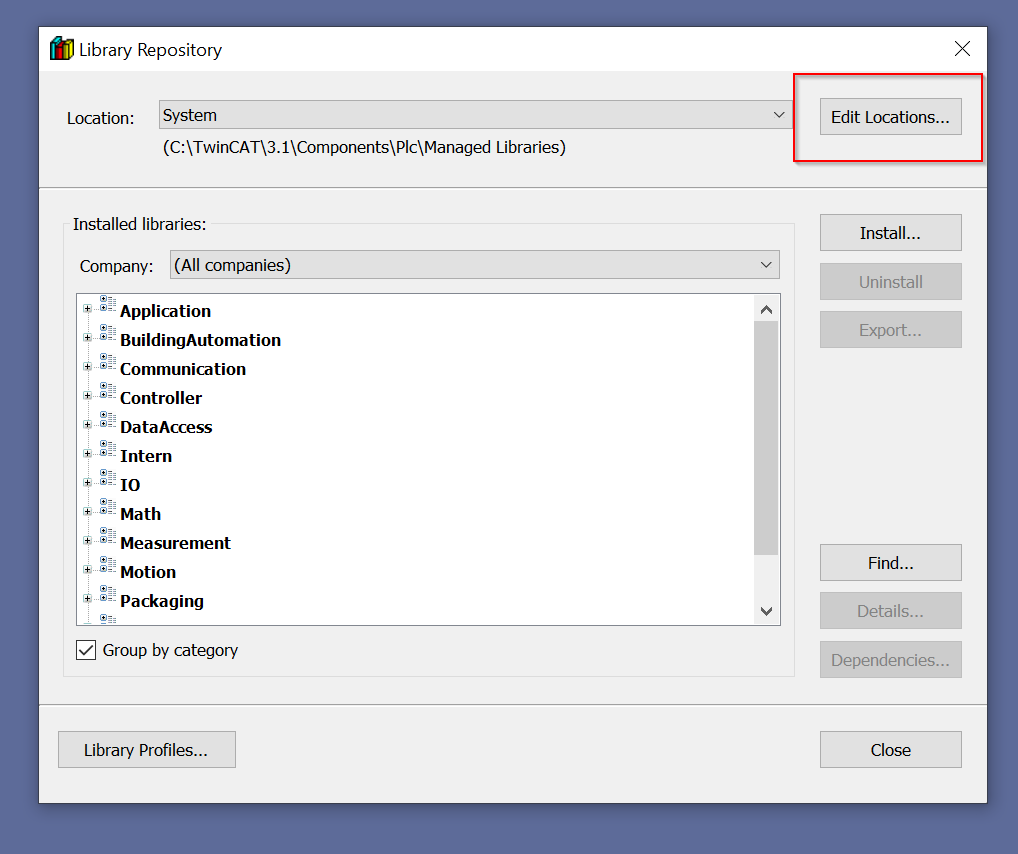
Task: Expand the IO tree node
Action: click(x=88, y=483)
